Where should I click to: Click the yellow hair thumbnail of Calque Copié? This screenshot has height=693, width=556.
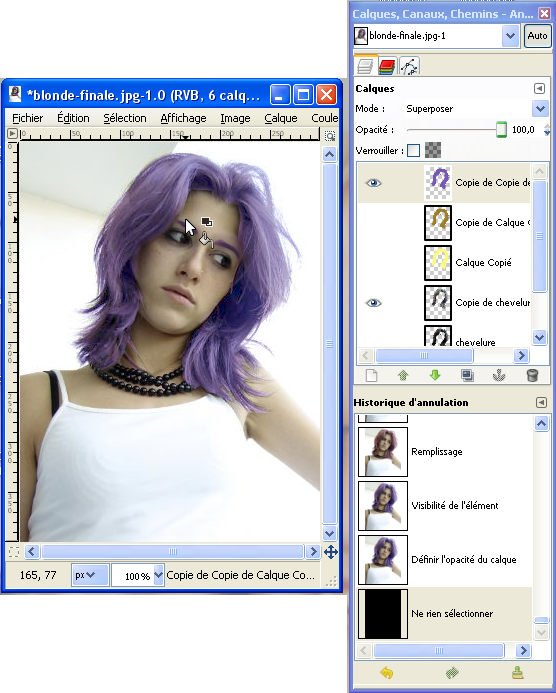pyautogui.click(x=438, y=263)
